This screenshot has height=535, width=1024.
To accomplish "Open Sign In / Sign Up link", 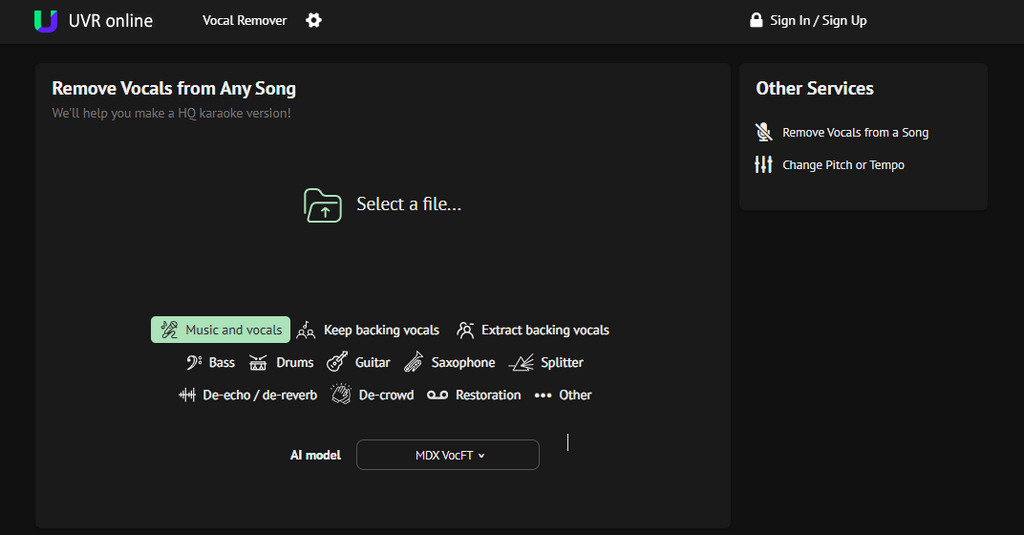I will coord(818,20).
